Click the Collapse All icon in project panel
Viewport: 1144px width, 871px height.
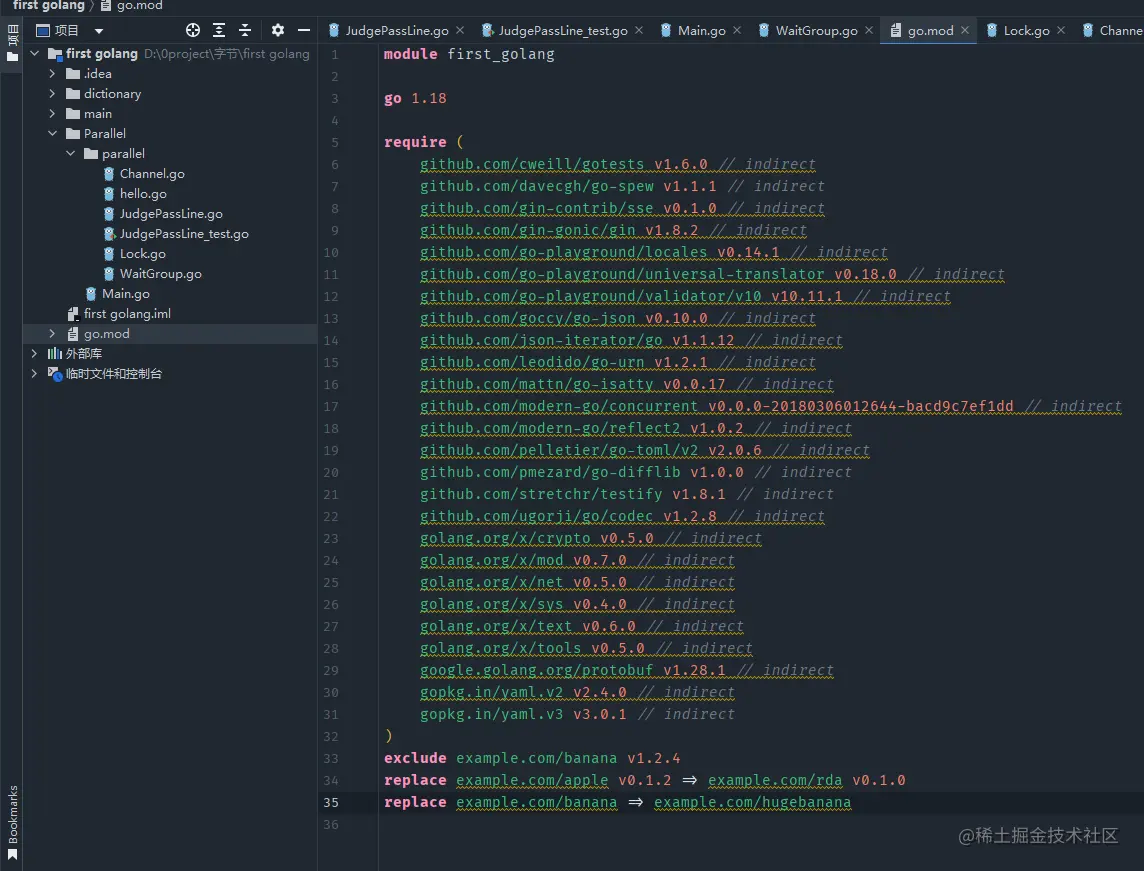(x=245, y=31)
